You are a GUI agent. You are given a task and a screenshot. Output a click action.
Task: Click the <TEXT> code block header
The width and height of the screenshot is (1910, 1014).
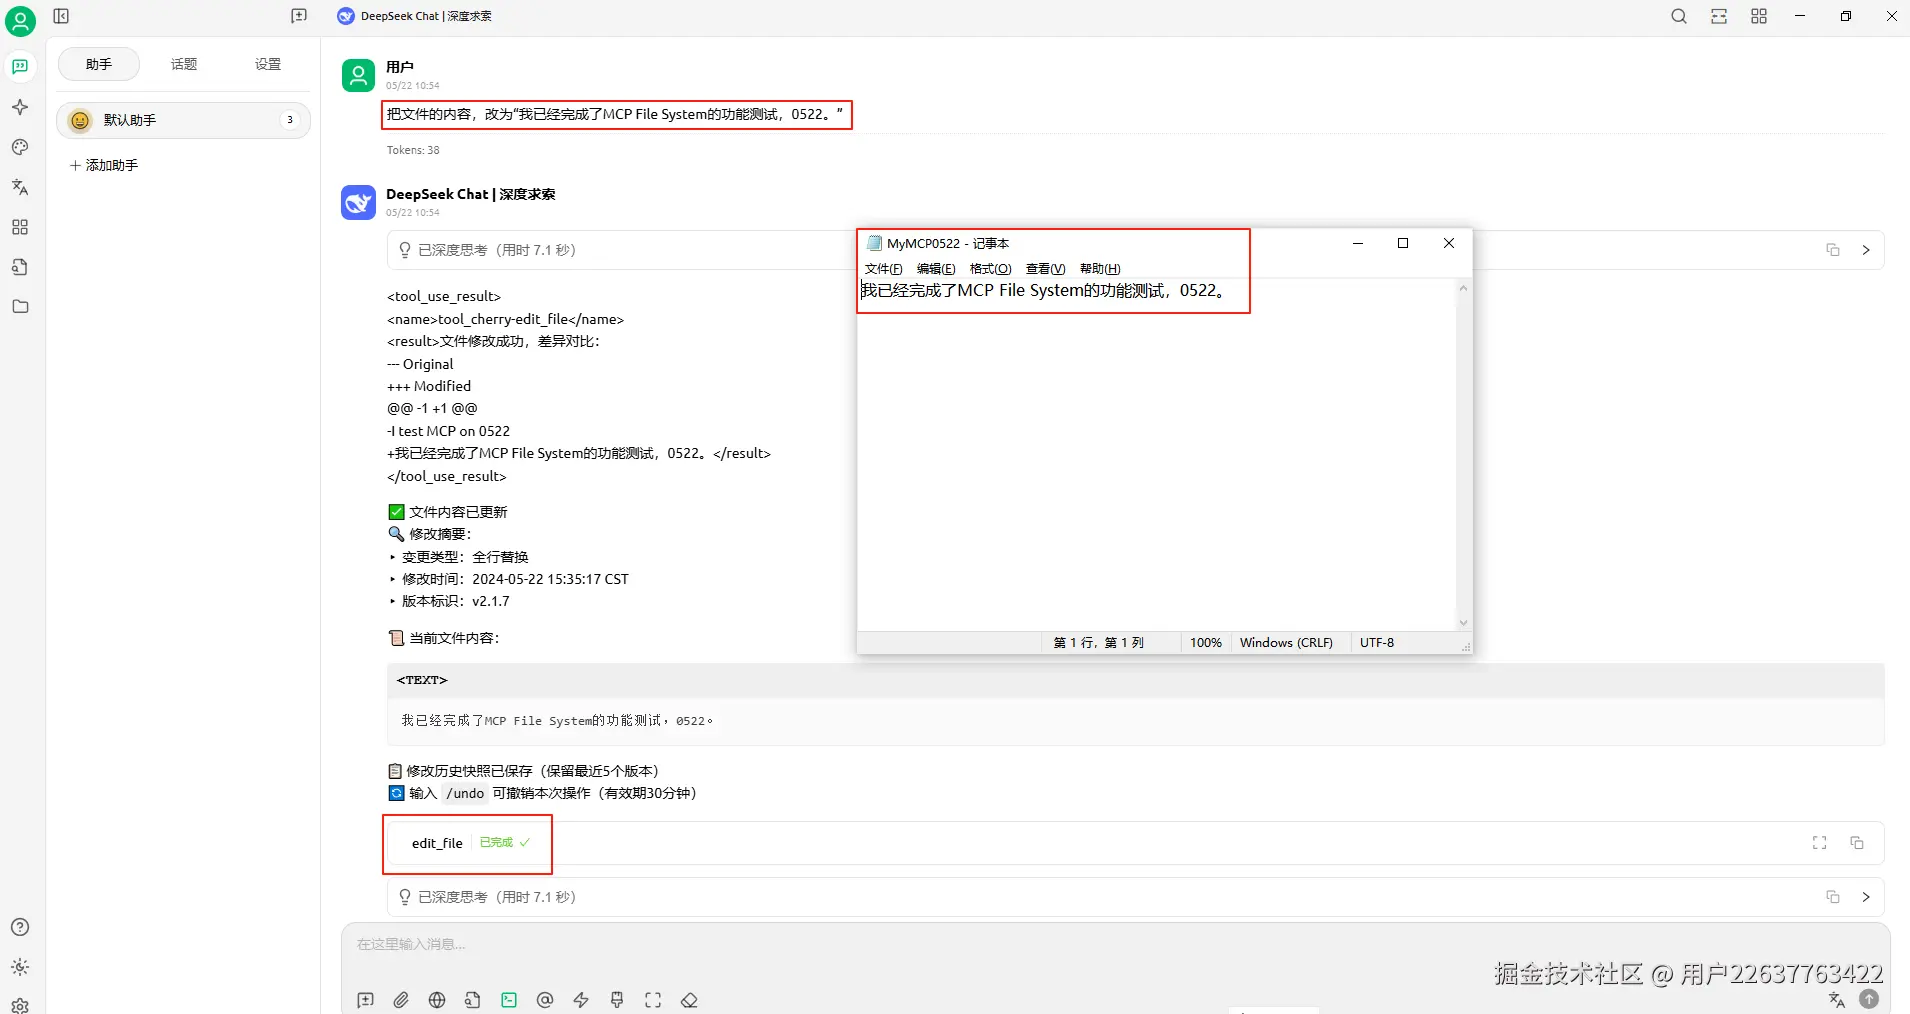click(x=1136, y=680)
